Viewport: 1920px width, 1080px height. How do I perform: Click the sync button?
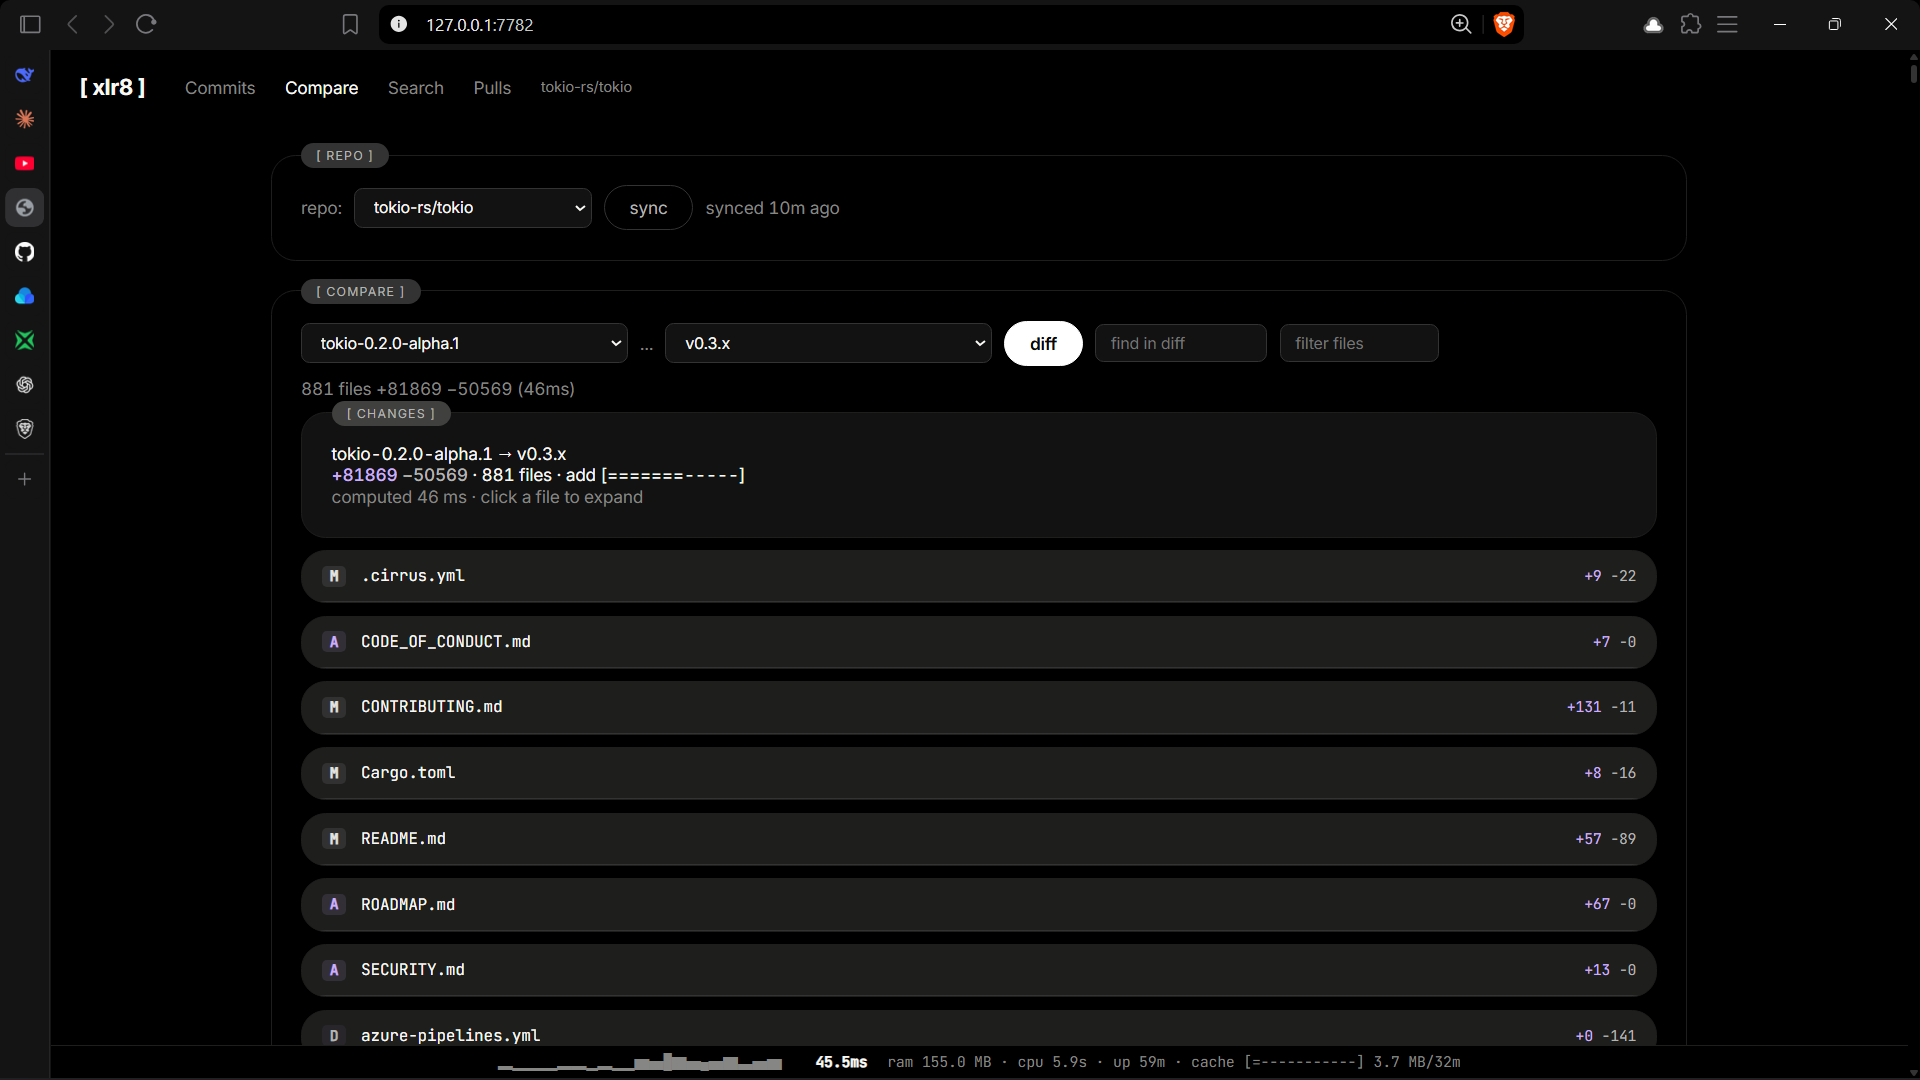tap(648, 208)
